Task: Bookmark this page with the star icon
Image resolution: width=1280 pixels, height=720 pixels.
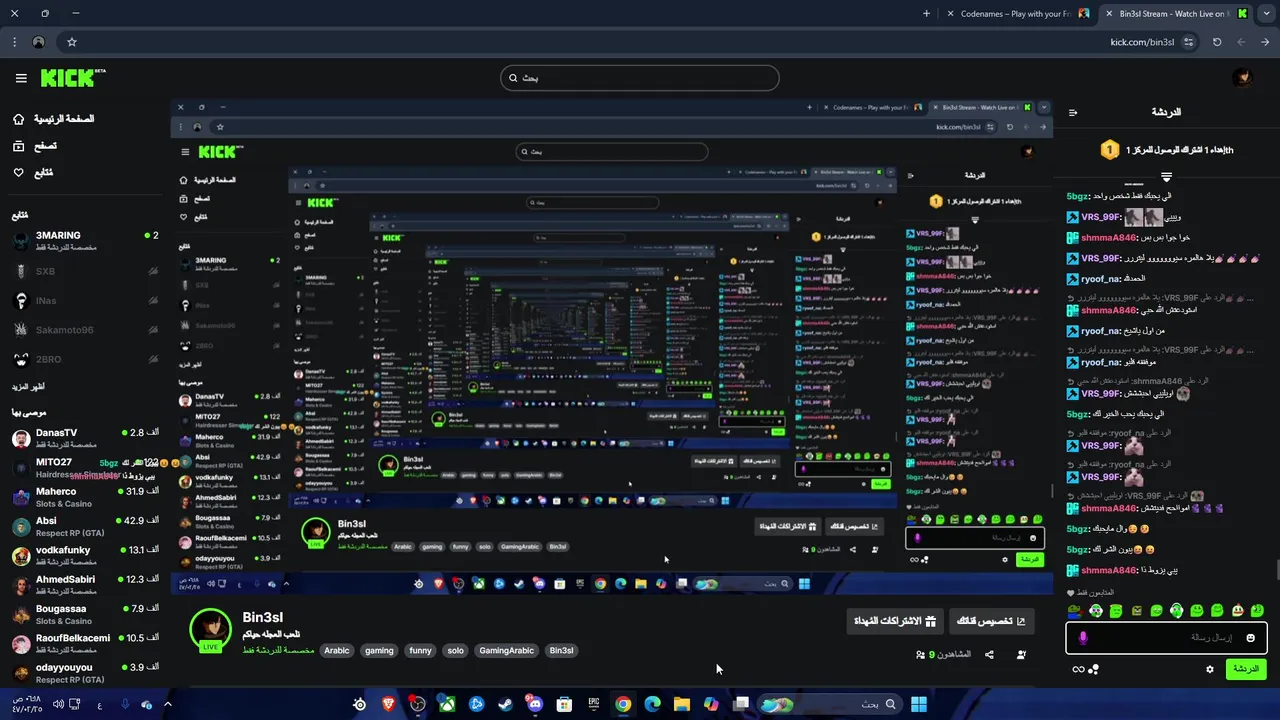Action: (72, 42)
